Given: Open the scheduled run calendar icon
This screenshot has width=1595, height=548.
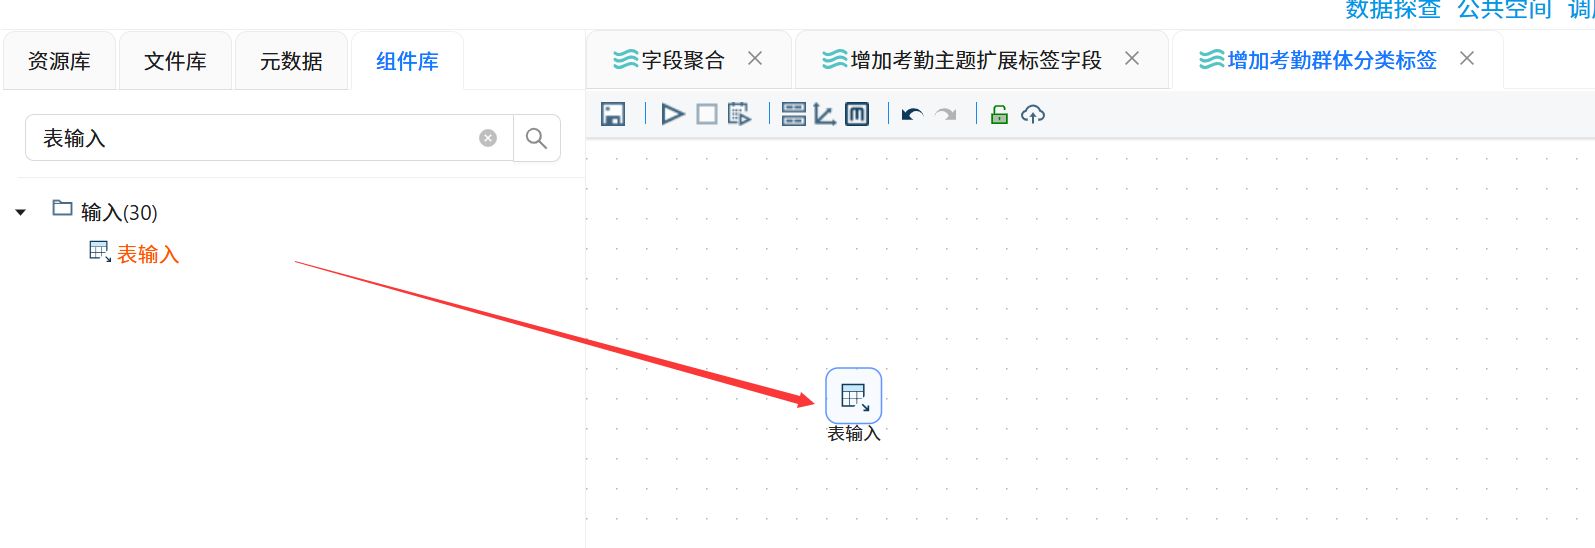Looking at the screenshot, I should coord(739,114).
